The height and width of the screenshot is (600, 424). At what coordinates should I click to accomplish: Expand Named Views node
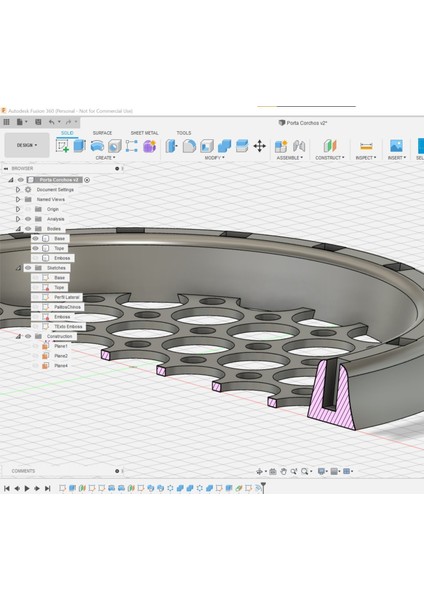point(18,199)
